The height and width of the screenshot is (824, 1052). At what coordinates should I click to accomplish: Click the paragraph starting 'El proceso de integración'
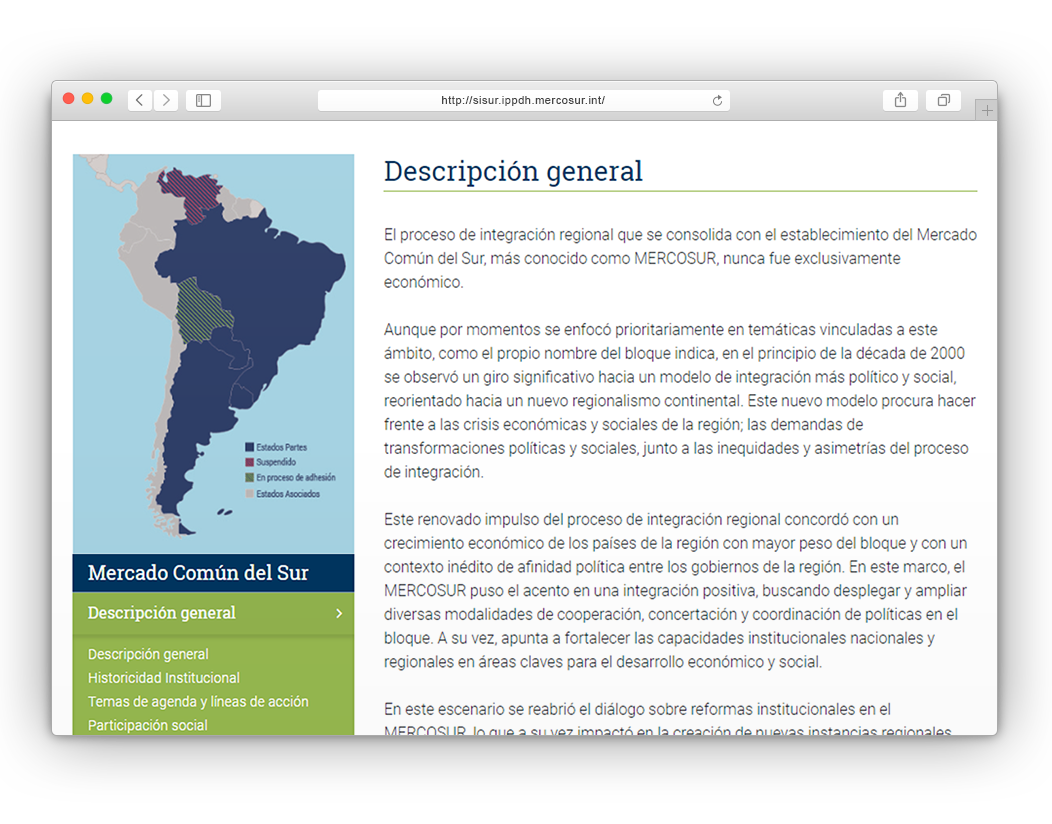[x=680, y=258]
